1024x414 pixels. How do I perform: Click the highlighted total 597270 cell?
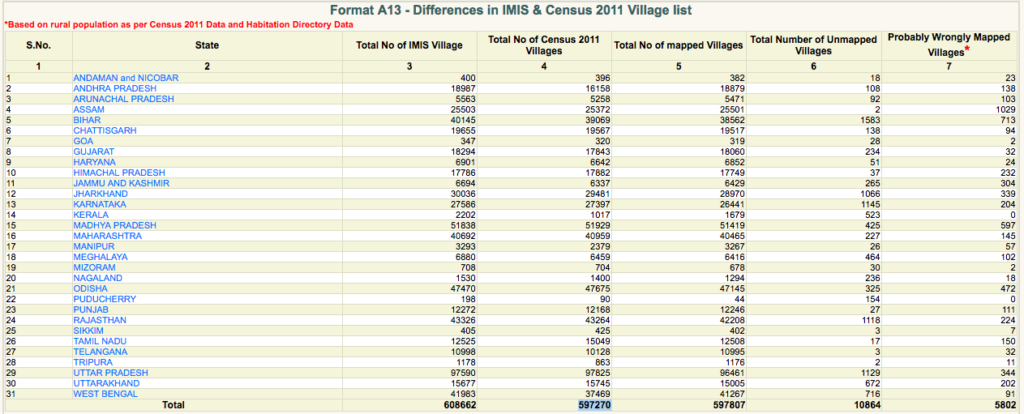594,406
